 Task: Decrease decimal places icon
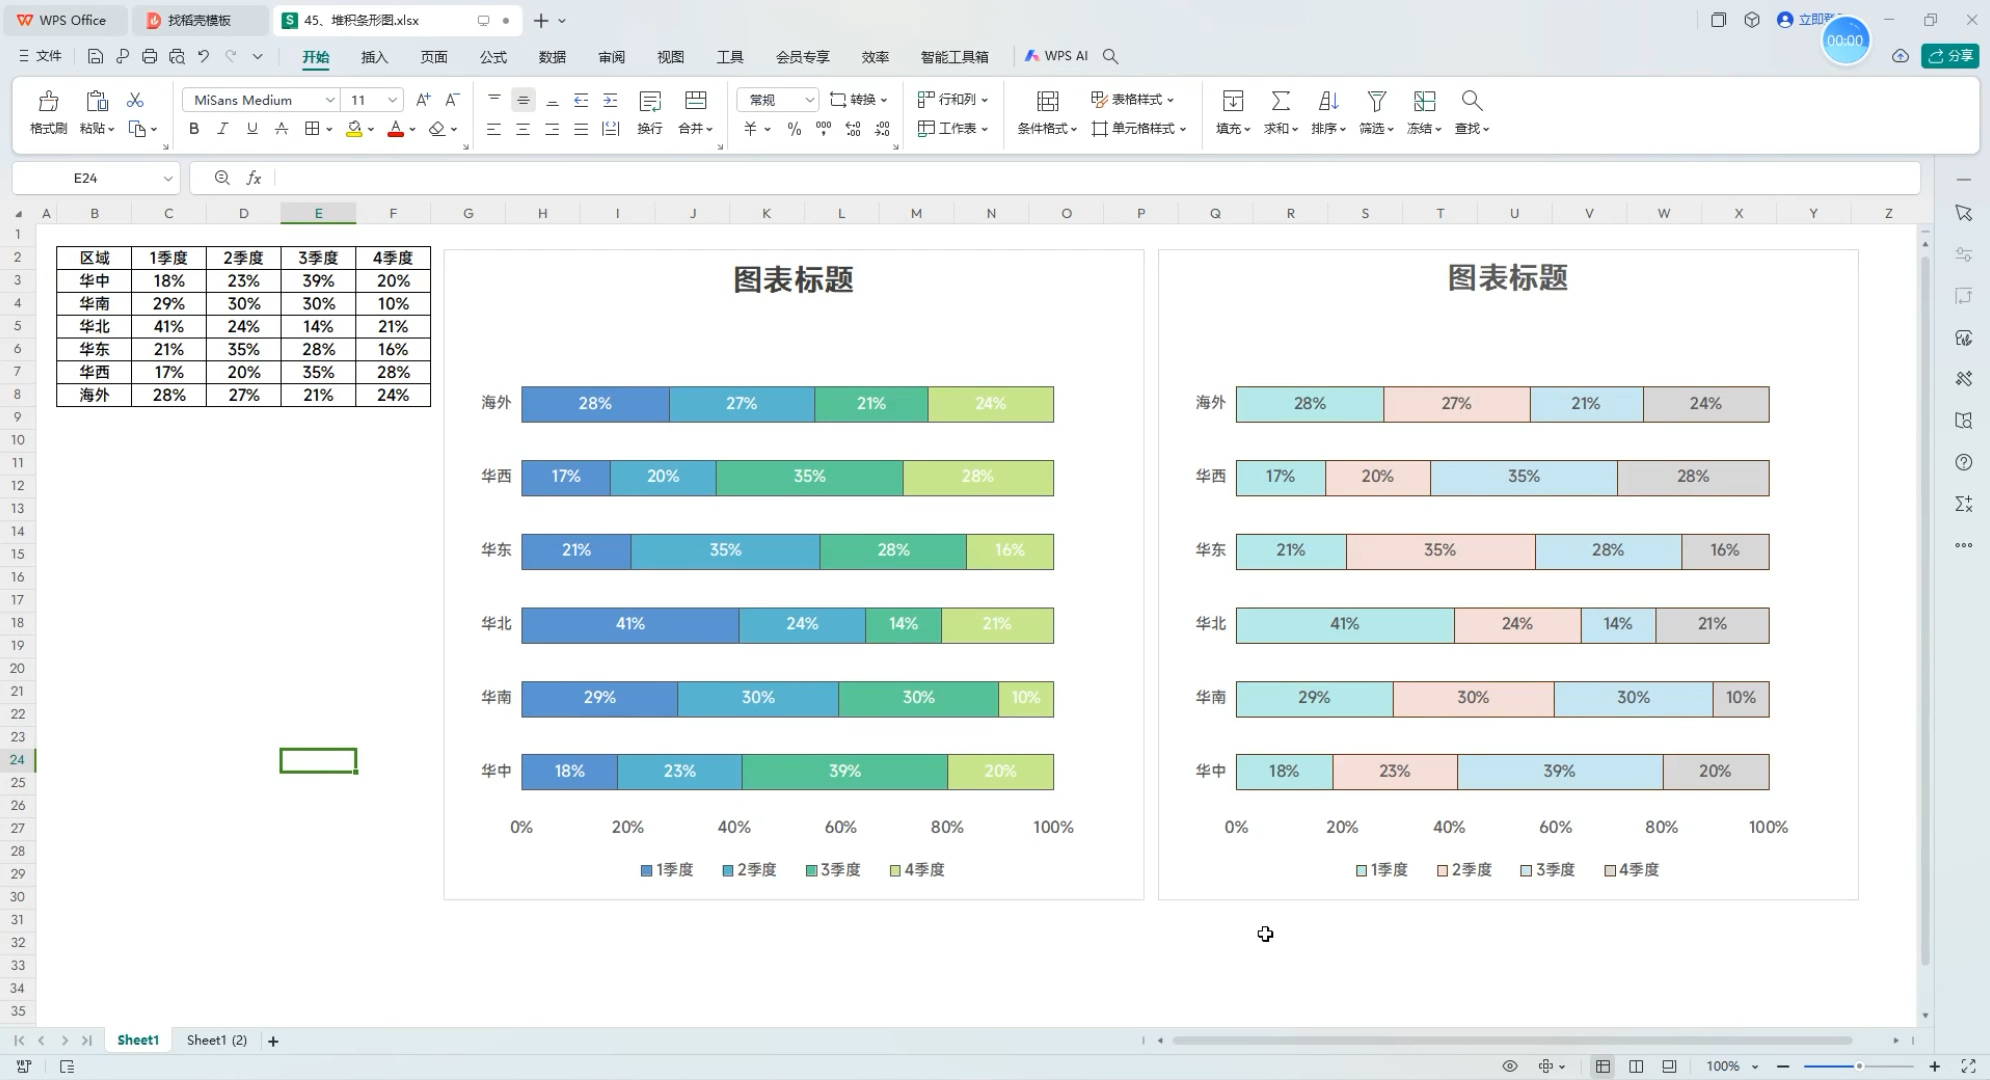882,129
